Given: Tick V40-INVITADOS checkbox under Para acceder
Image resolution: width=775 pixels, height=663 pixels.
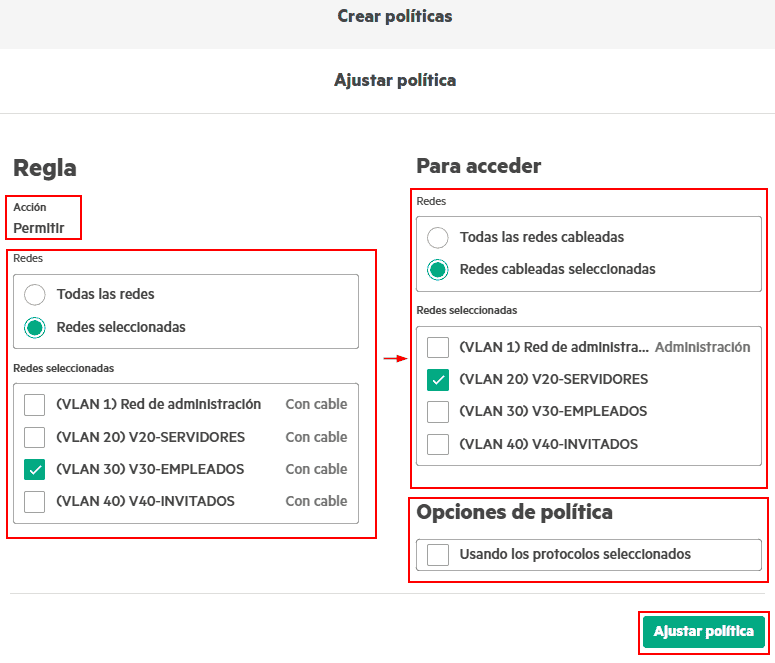Looking at the screenshot, I should [438, 444].
